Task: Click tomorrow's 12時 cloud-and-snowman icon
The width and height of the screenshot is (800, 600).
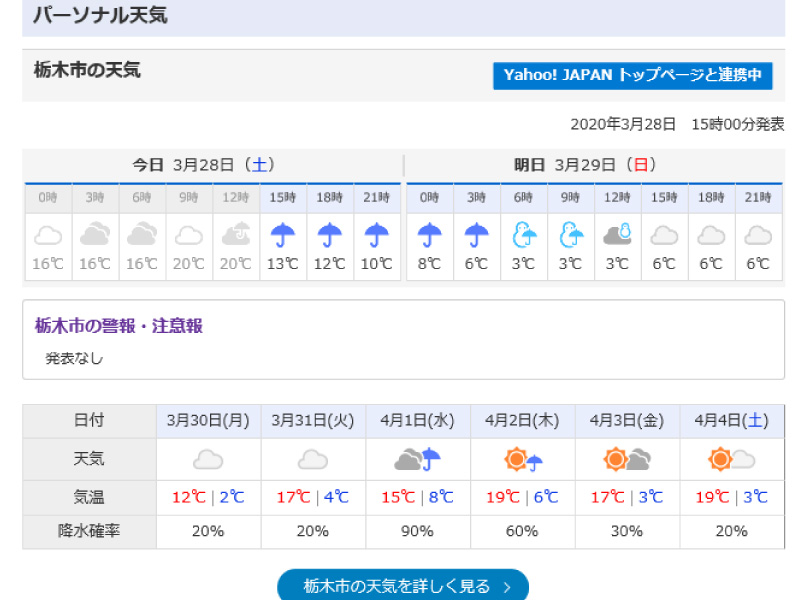Action: [x=617, y=235]
